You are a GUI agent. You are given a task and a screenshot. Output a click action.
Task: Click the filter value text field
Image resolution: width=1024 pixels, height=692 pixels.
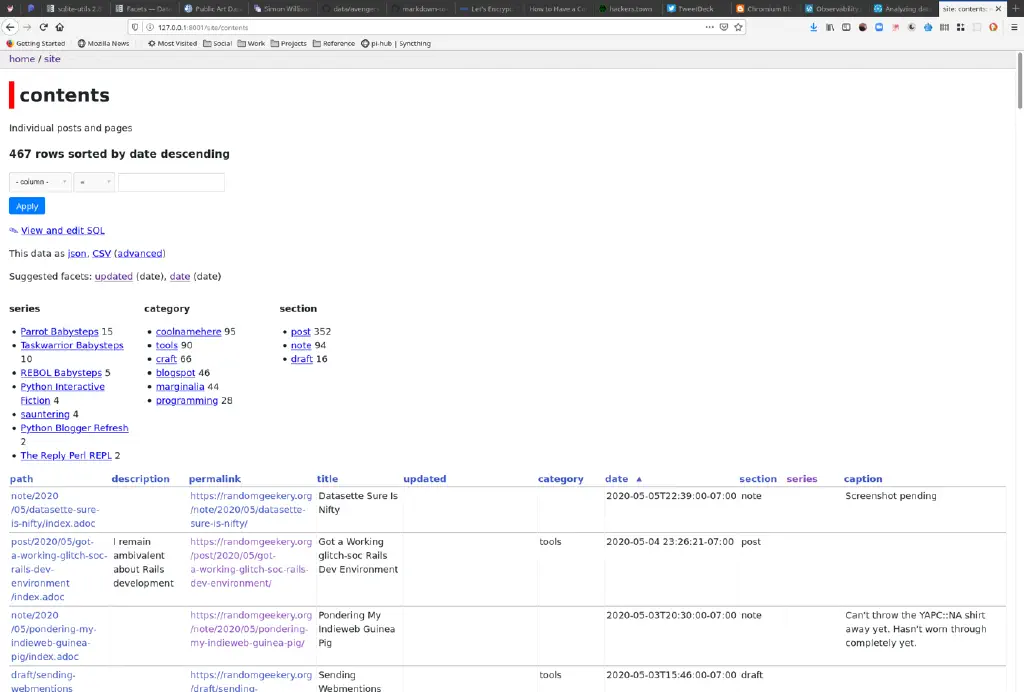coord(171,182)
